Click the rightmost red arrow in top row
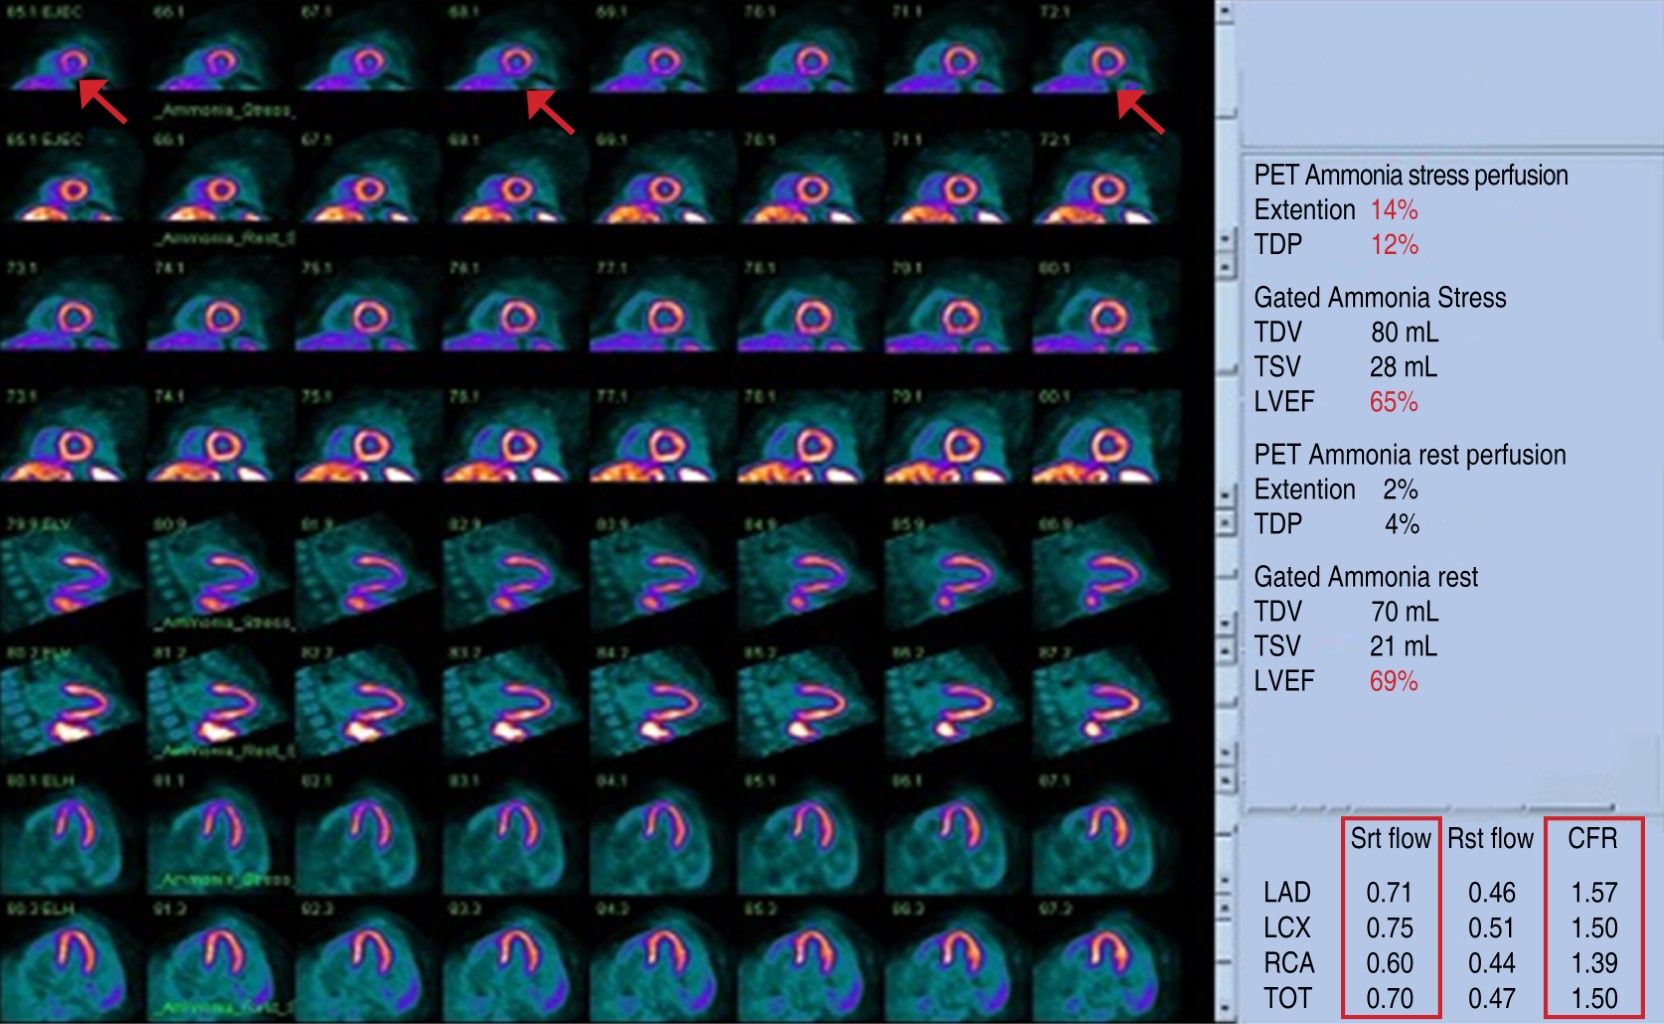 (1140, 111)
